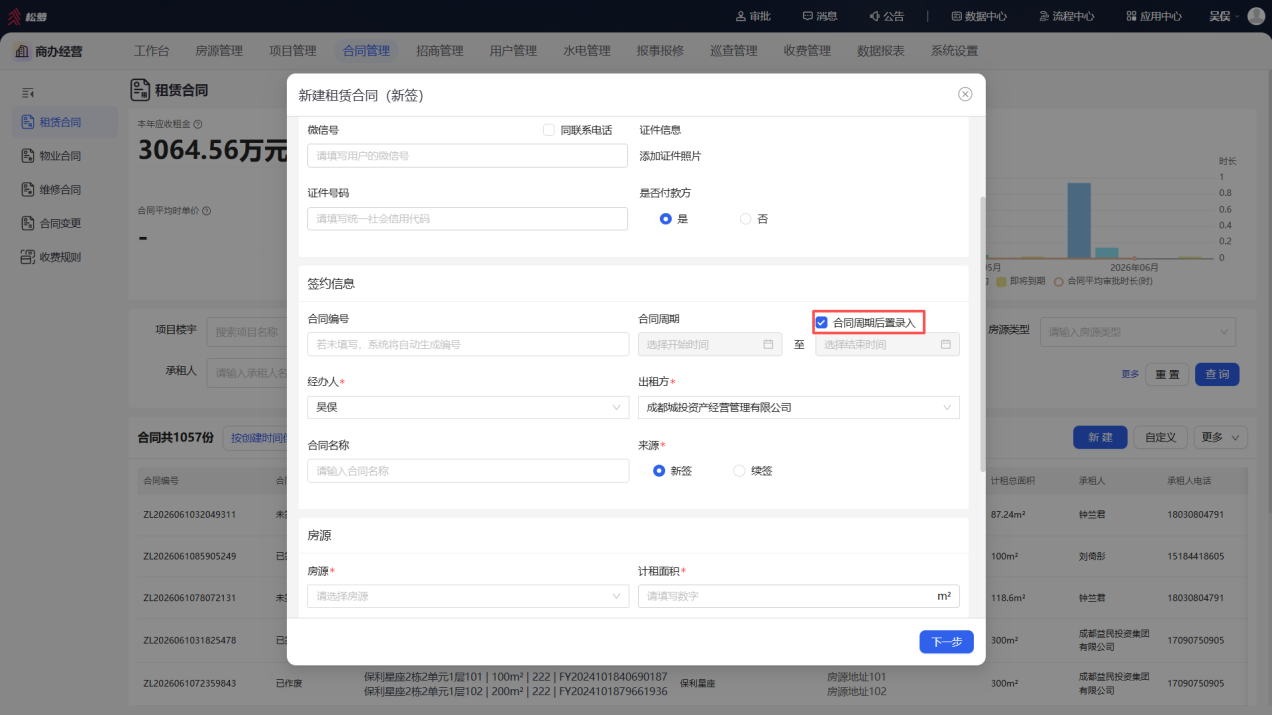
Task: Click the 查询 button
Action: click(x=1217, y=374)
